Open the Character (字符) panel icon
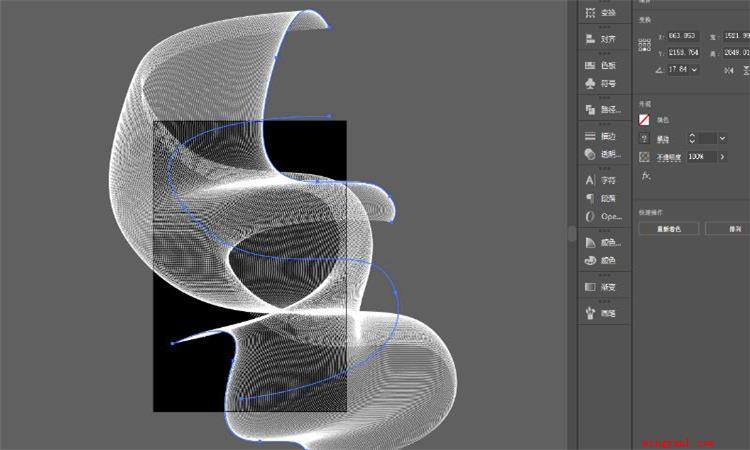The width and height of the screenshot is (750, 450). click(590, 180)
